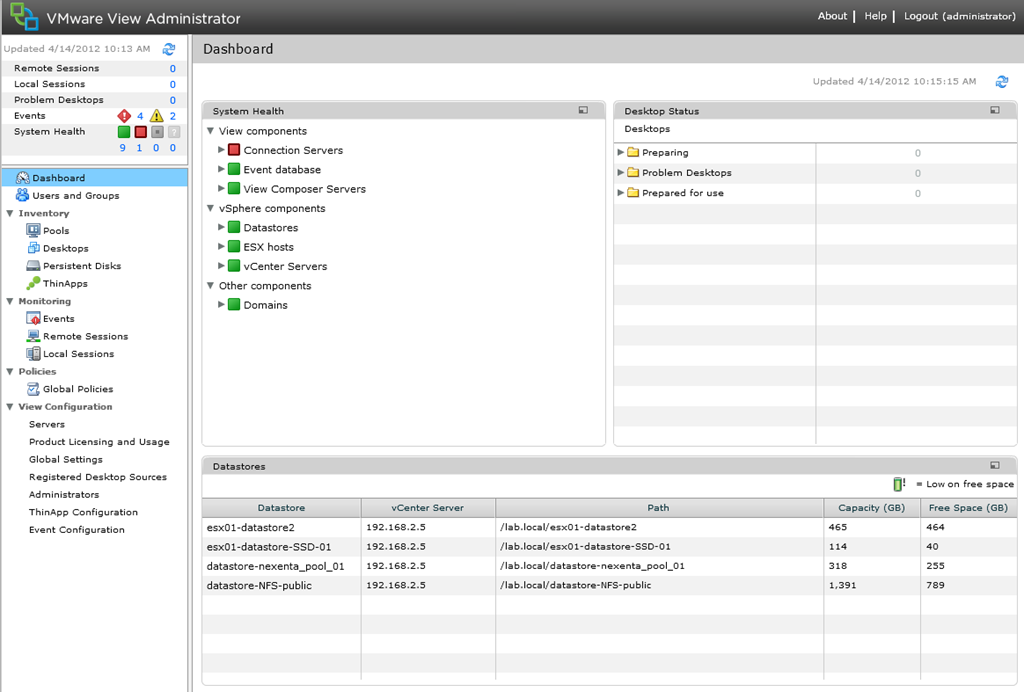
Task: Click the green System Health indicator
Action: click(x=123, y=132)
